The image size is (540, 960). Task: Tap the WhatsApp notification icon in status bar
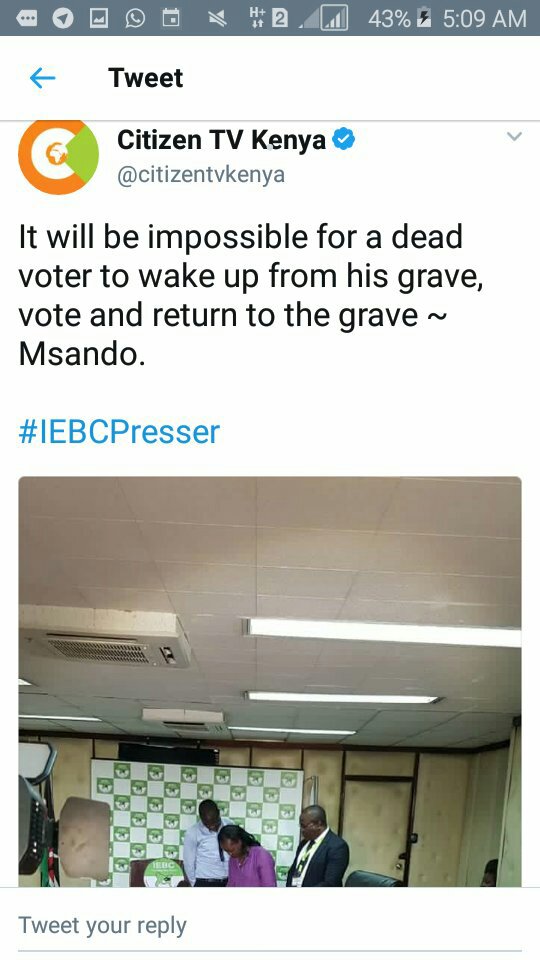pyautogui.click(x=135, y=18)
